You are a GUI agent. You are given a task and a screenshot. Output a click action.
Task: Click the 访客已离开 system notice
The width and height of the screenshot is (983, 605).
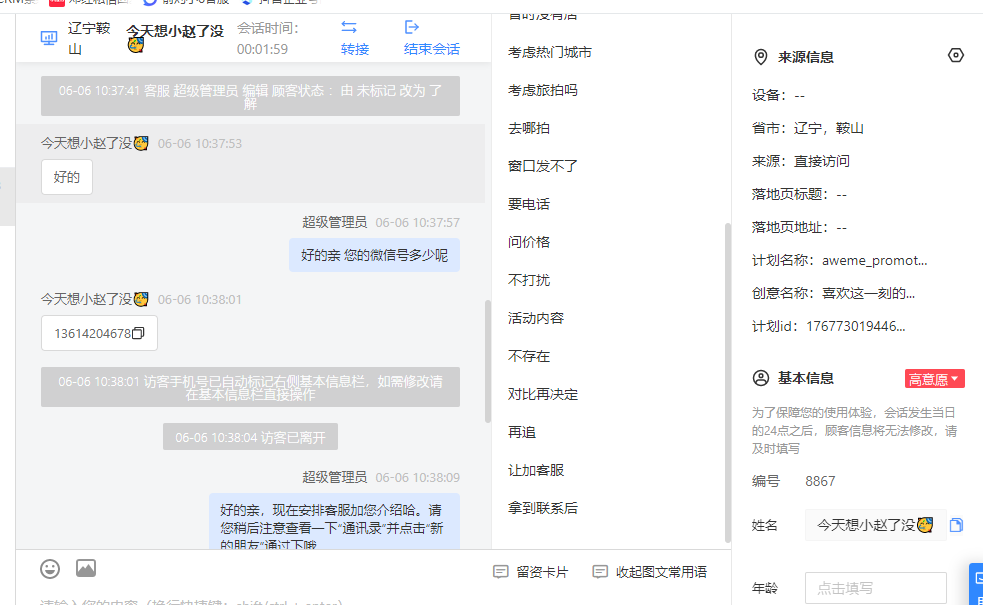(x=250, y=437)
